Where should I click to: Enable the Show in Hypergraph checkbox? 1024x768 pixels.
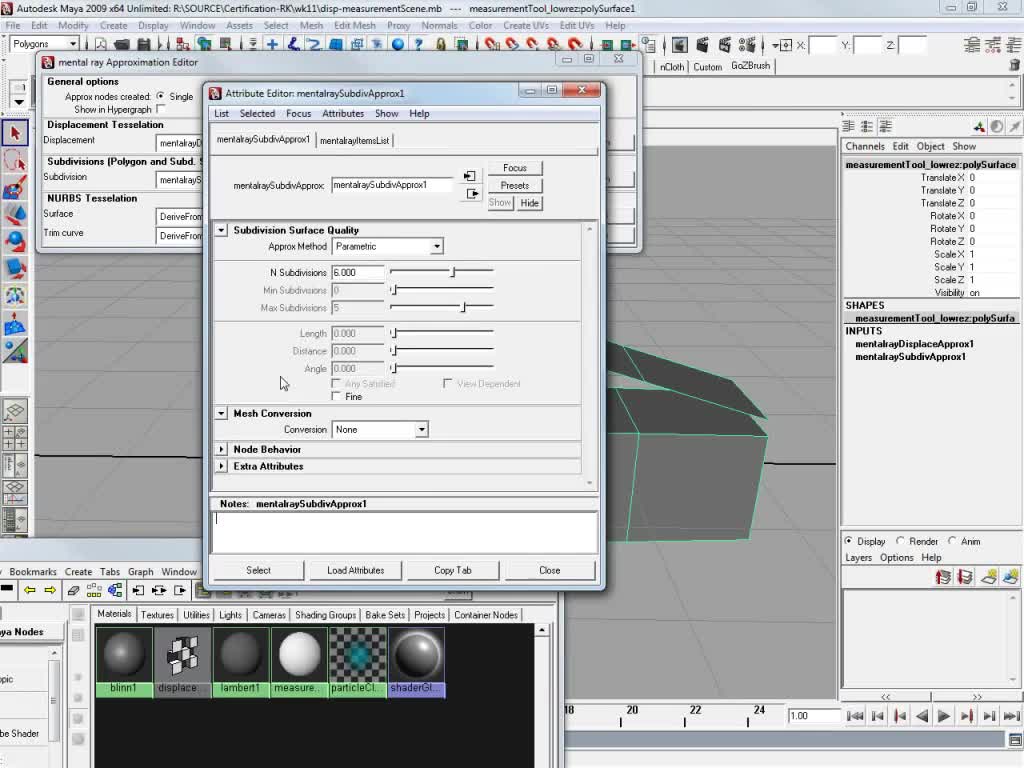pyautogui.click(x=161, y=109)
